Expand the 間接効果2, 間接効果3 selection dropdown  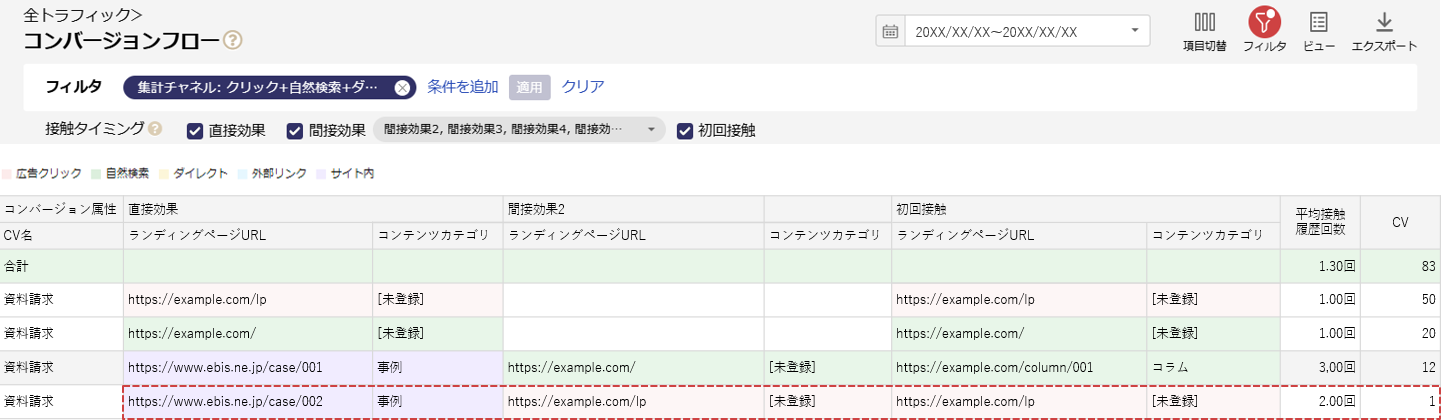click(519, 129)
